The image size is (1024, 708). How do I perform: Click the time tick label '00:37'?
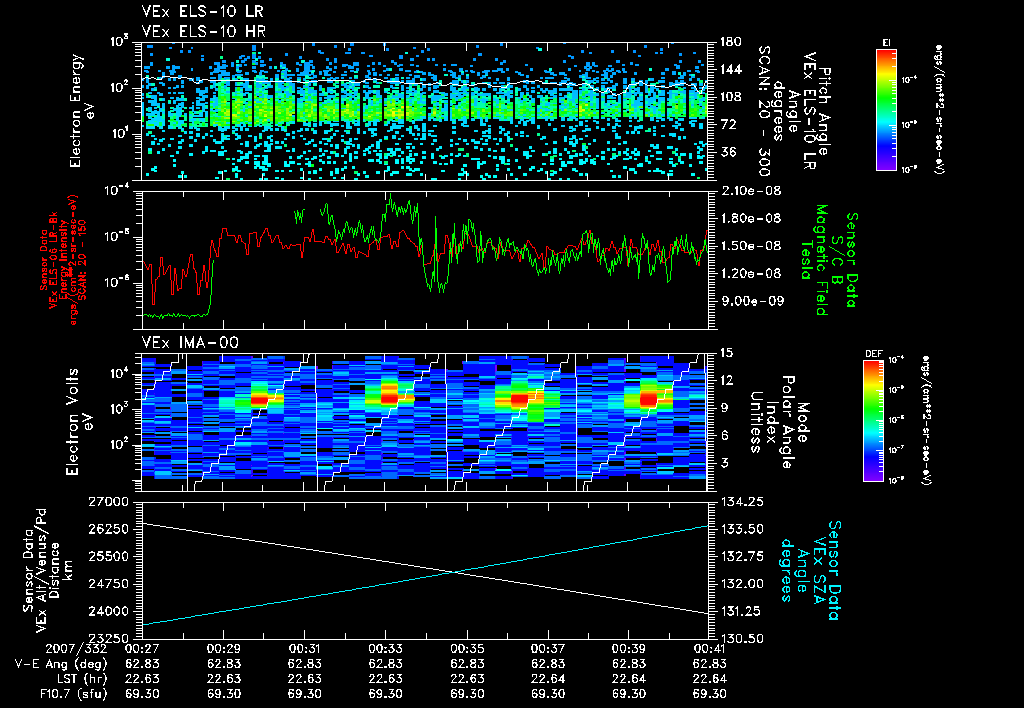click(x=547, y=649)
